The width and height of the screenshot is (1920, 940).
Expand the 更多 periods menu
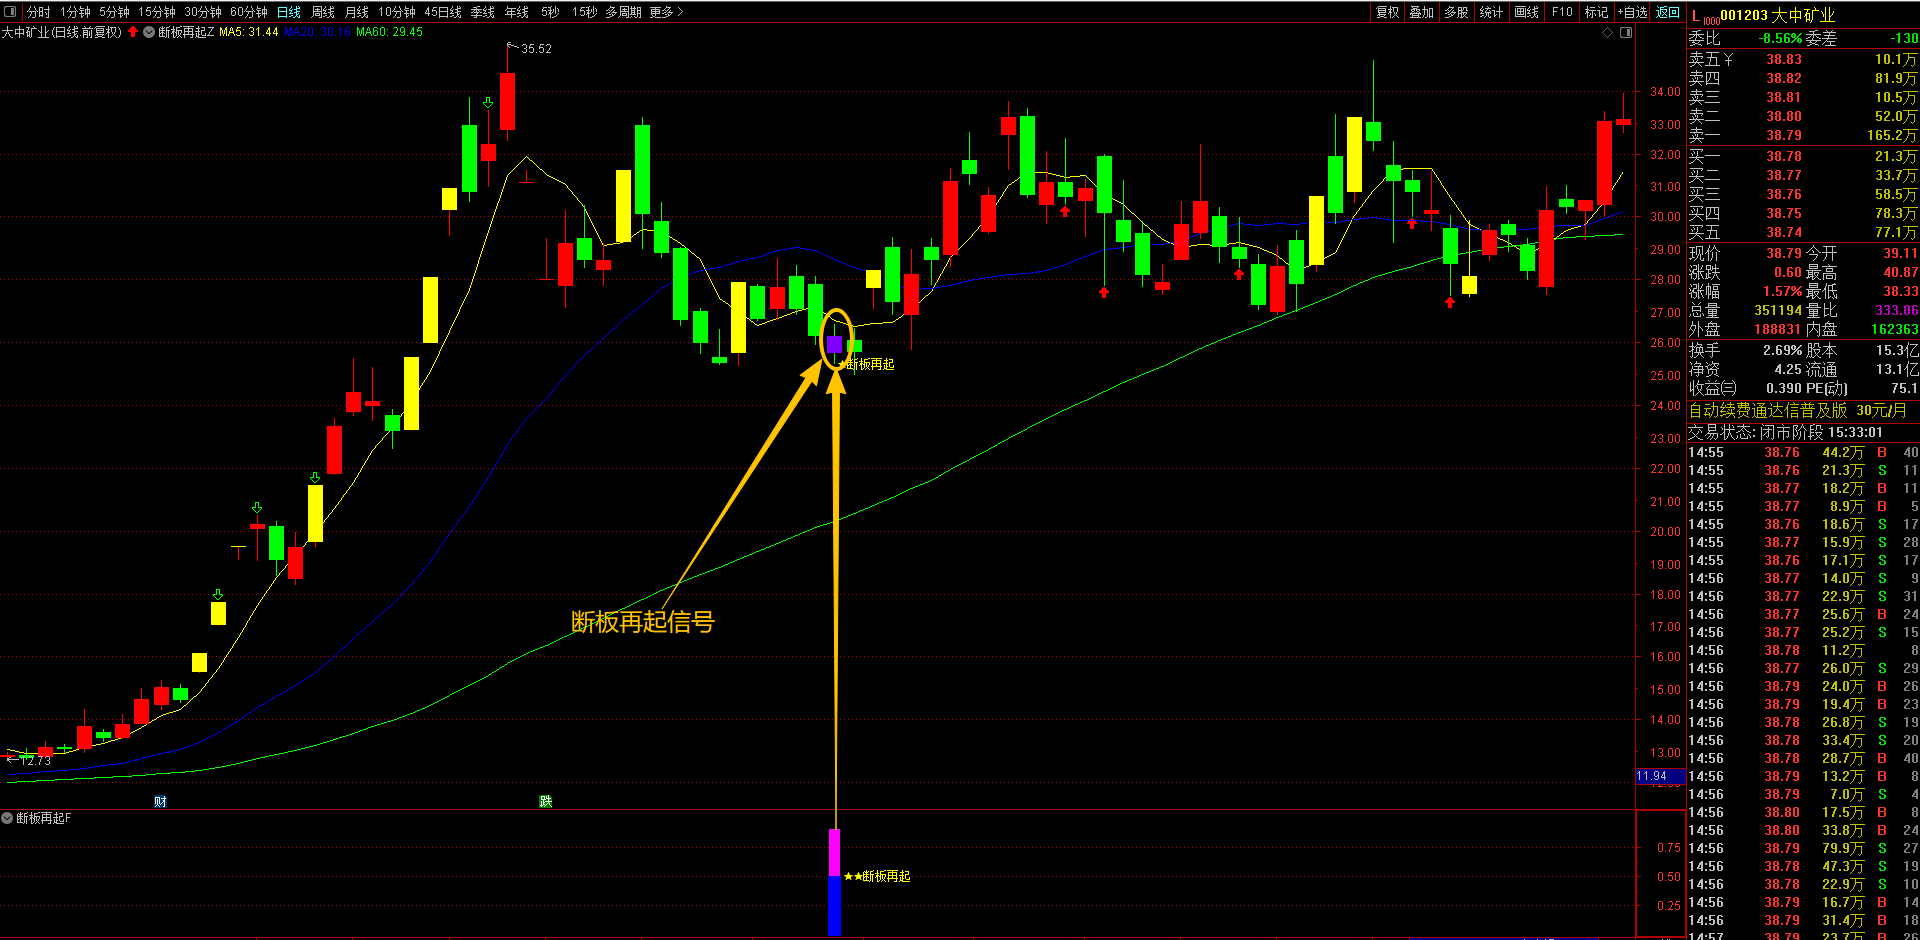[666, 12]
